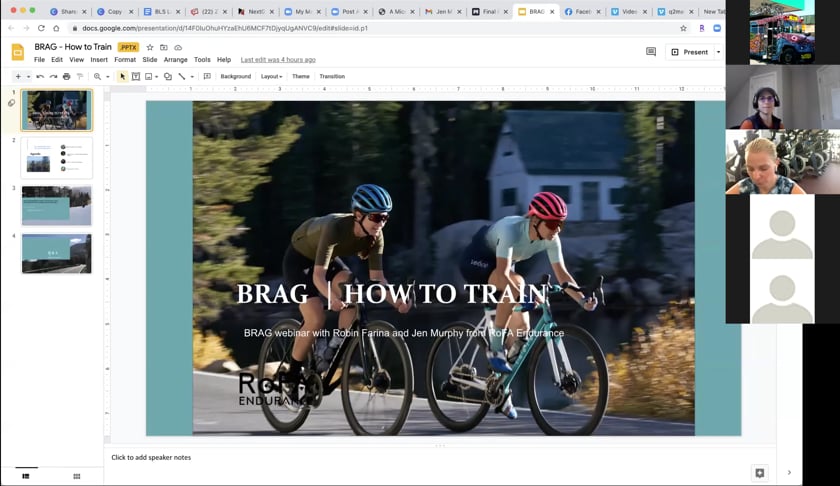Add a new slide with plus button
The width and height of the screenshot is (840, 486).
pos(18,77)
